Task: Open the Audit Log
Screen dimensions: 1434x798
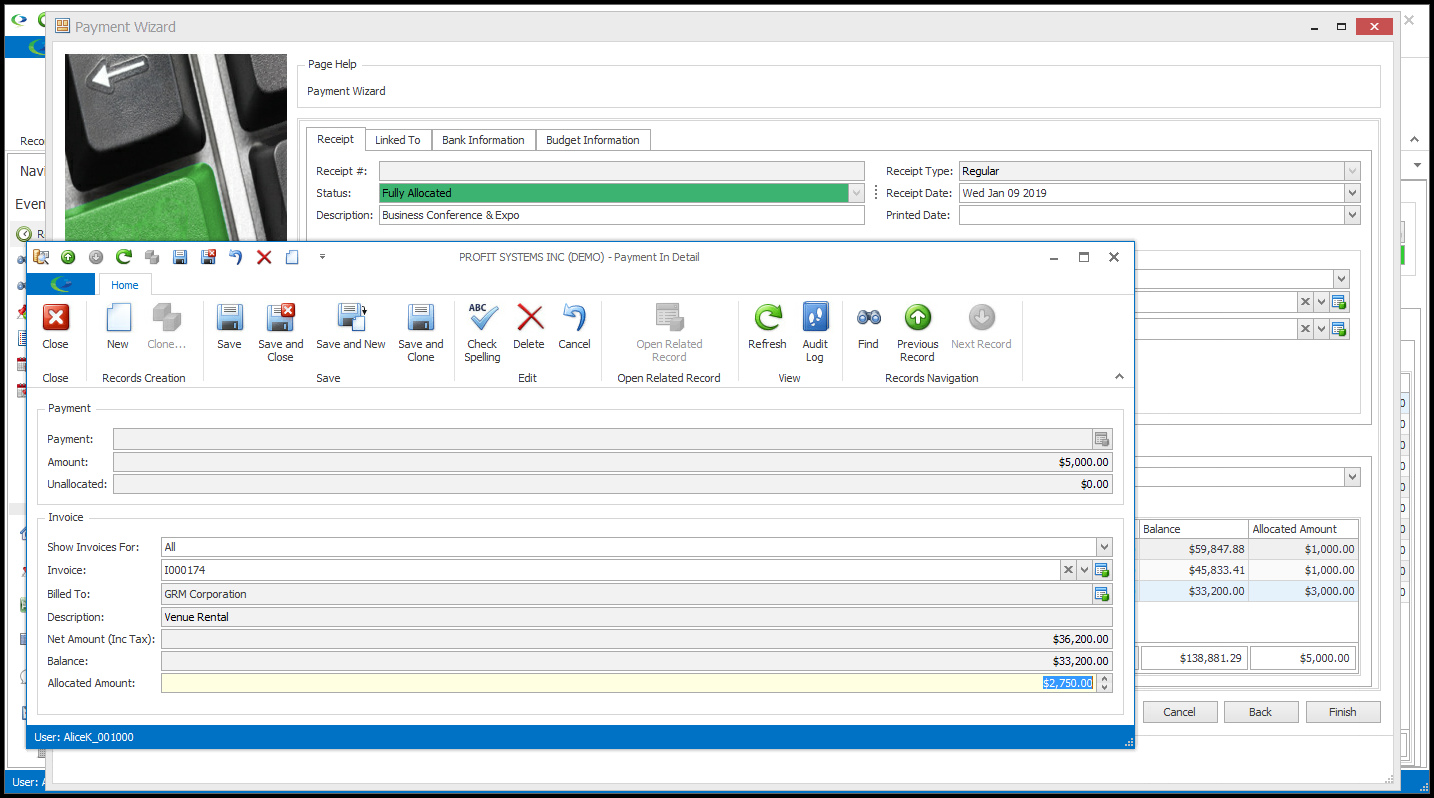Action: [815, 333]
